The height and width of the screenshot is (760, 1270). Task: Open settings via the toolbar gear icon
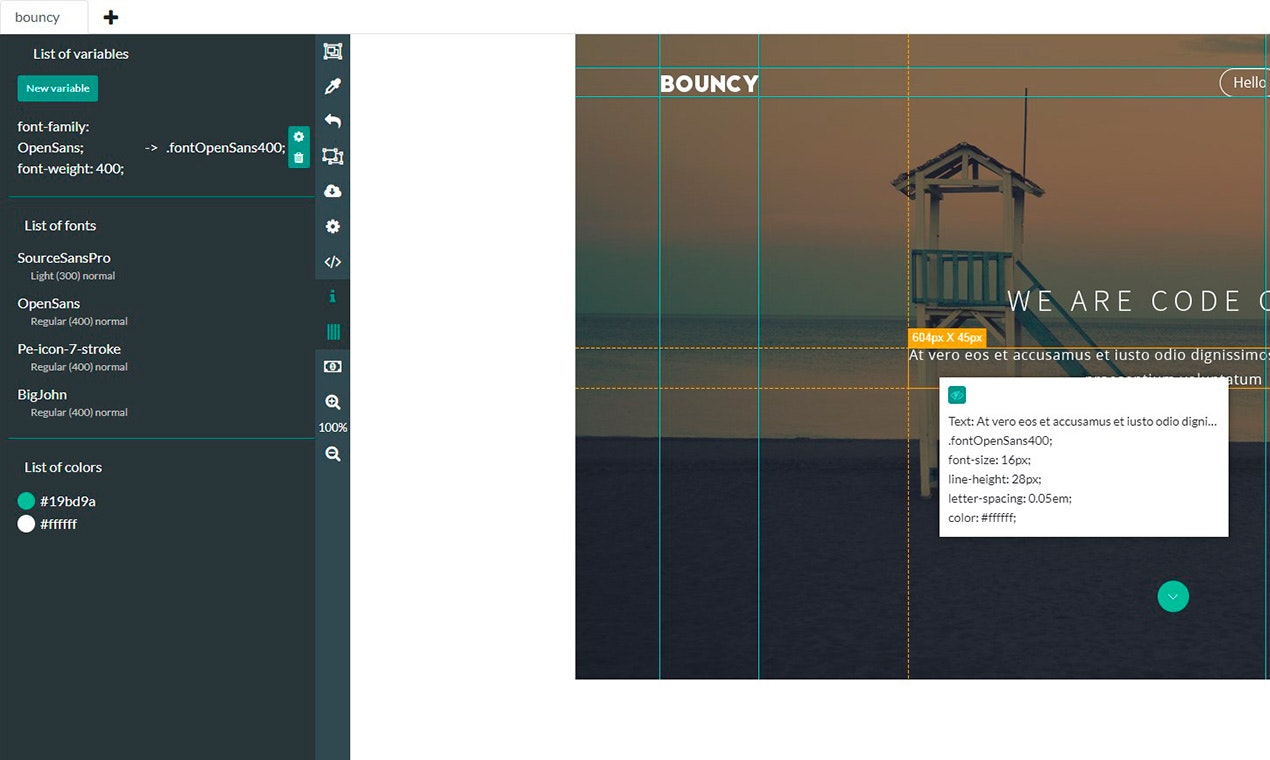[x=333, y=227]
